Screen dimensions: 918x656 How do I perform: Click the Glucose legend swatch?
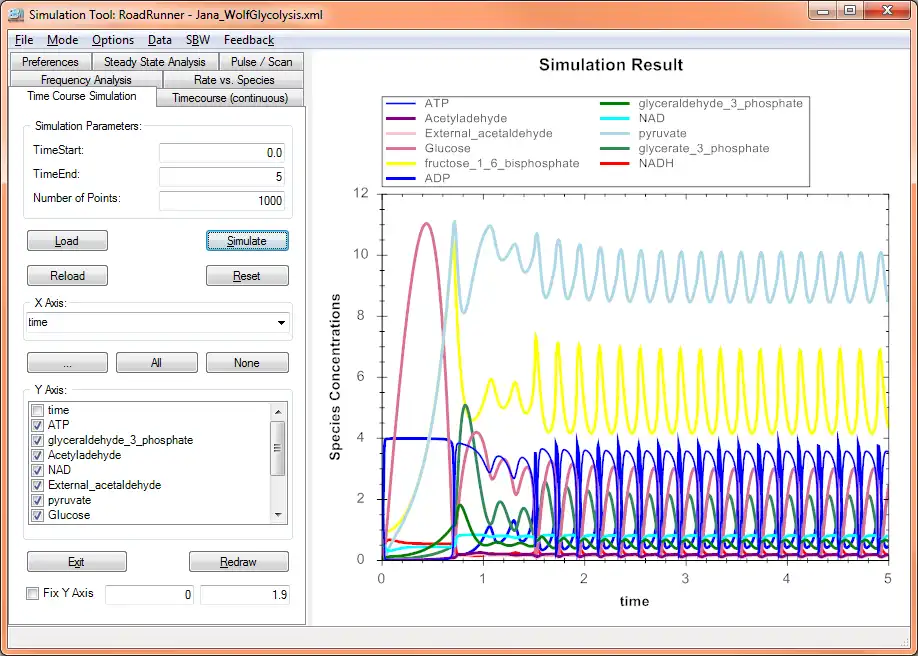coord(401,148)
